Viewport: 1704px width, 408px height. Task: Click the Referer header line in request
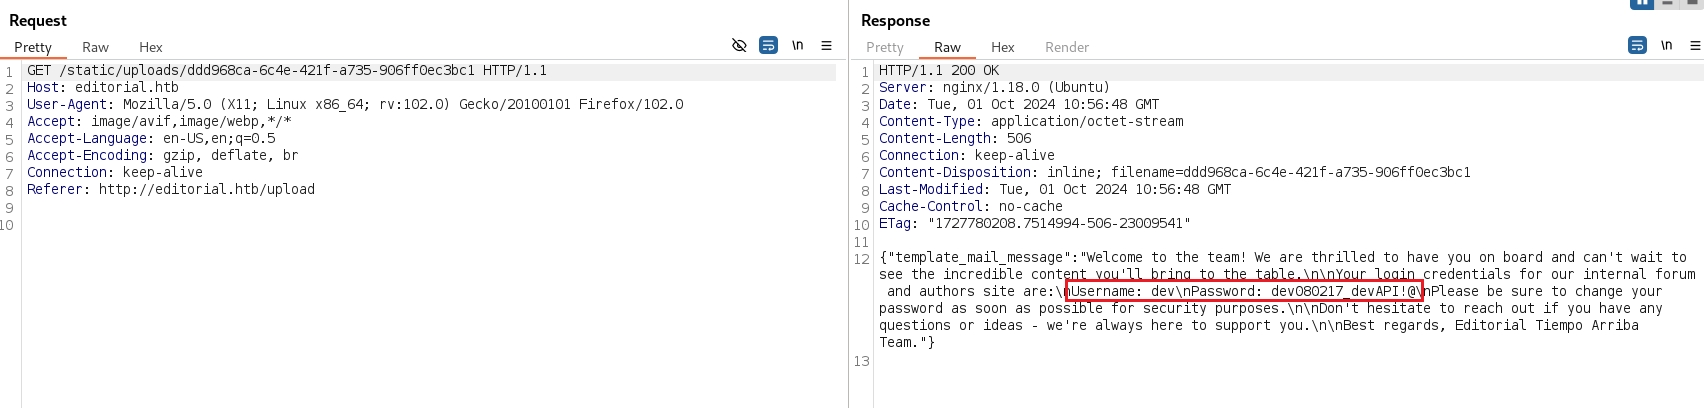tap(171, 189)
